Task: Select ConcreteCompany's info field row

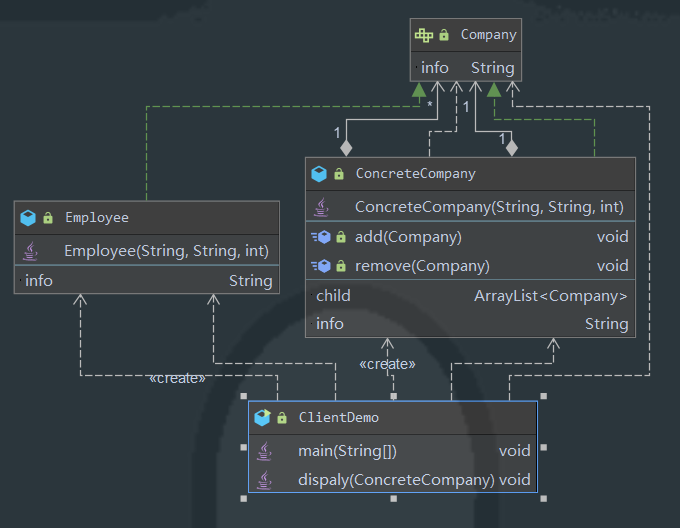Action: pos(471,324)
